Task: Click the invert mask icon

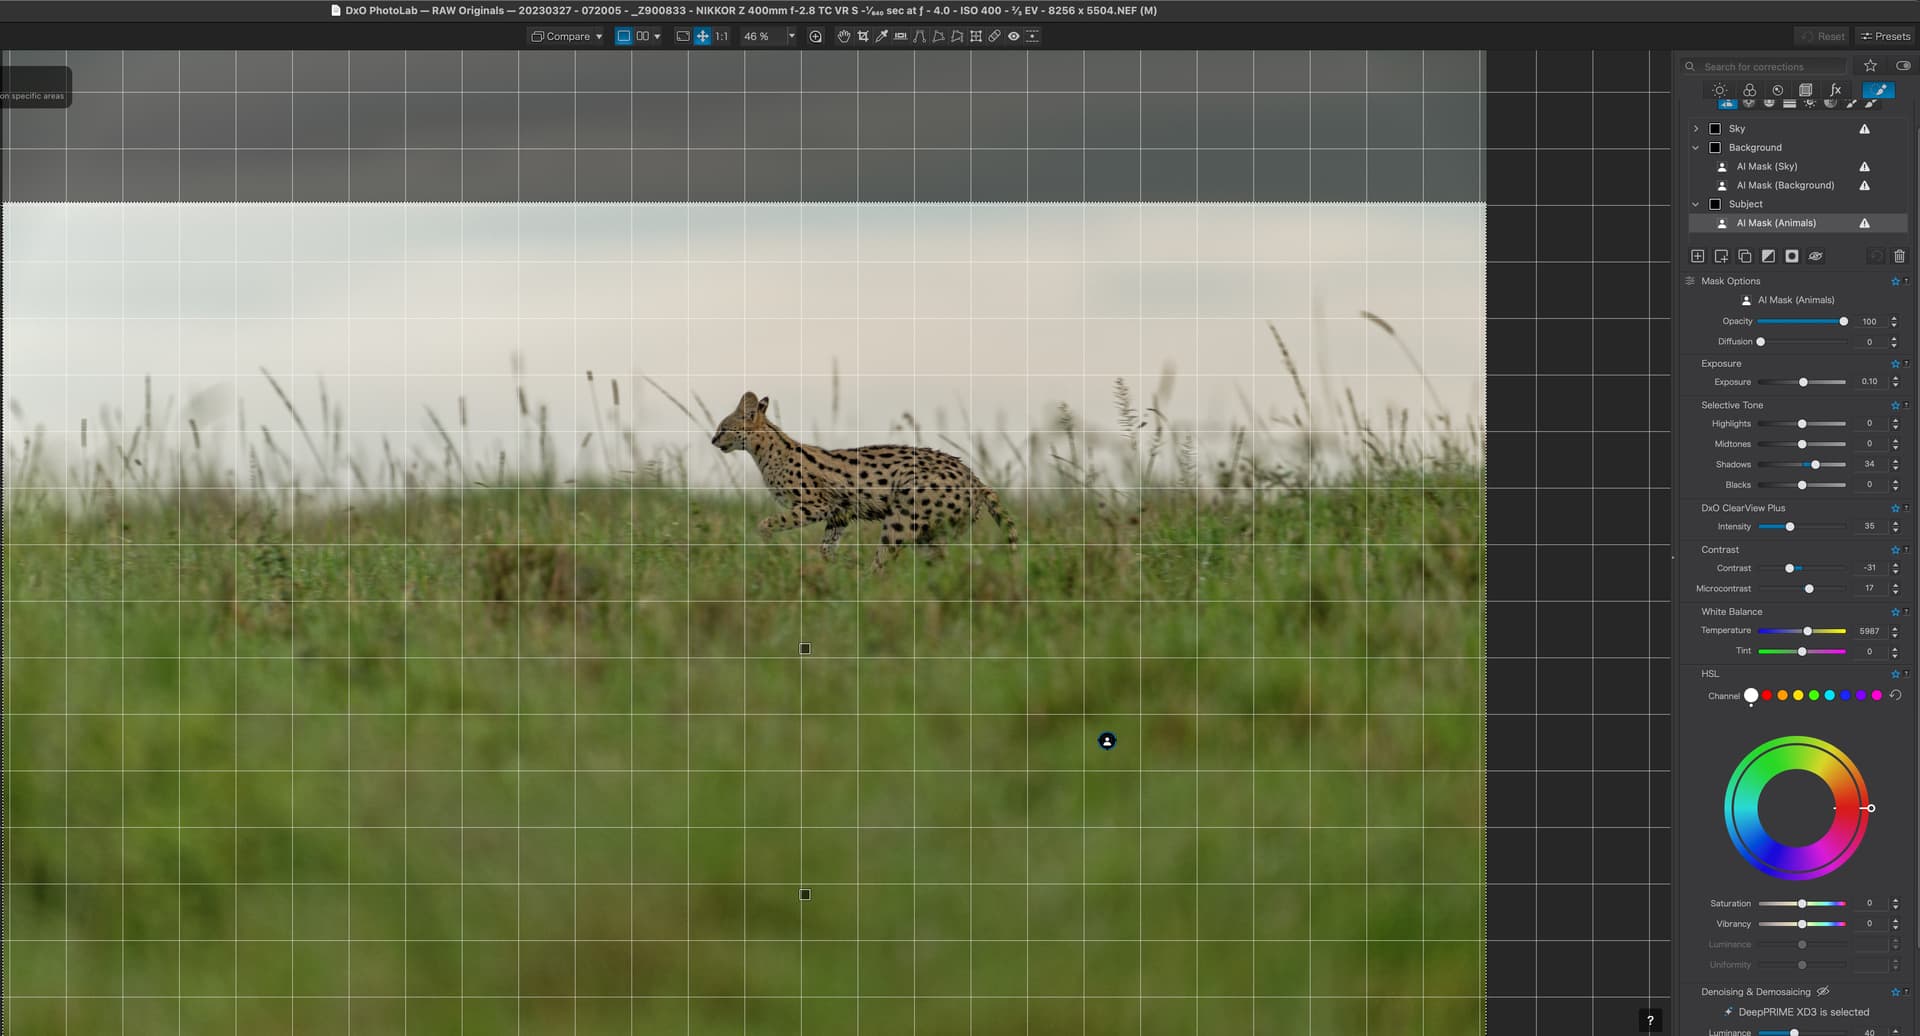Action: (1768, 256)
